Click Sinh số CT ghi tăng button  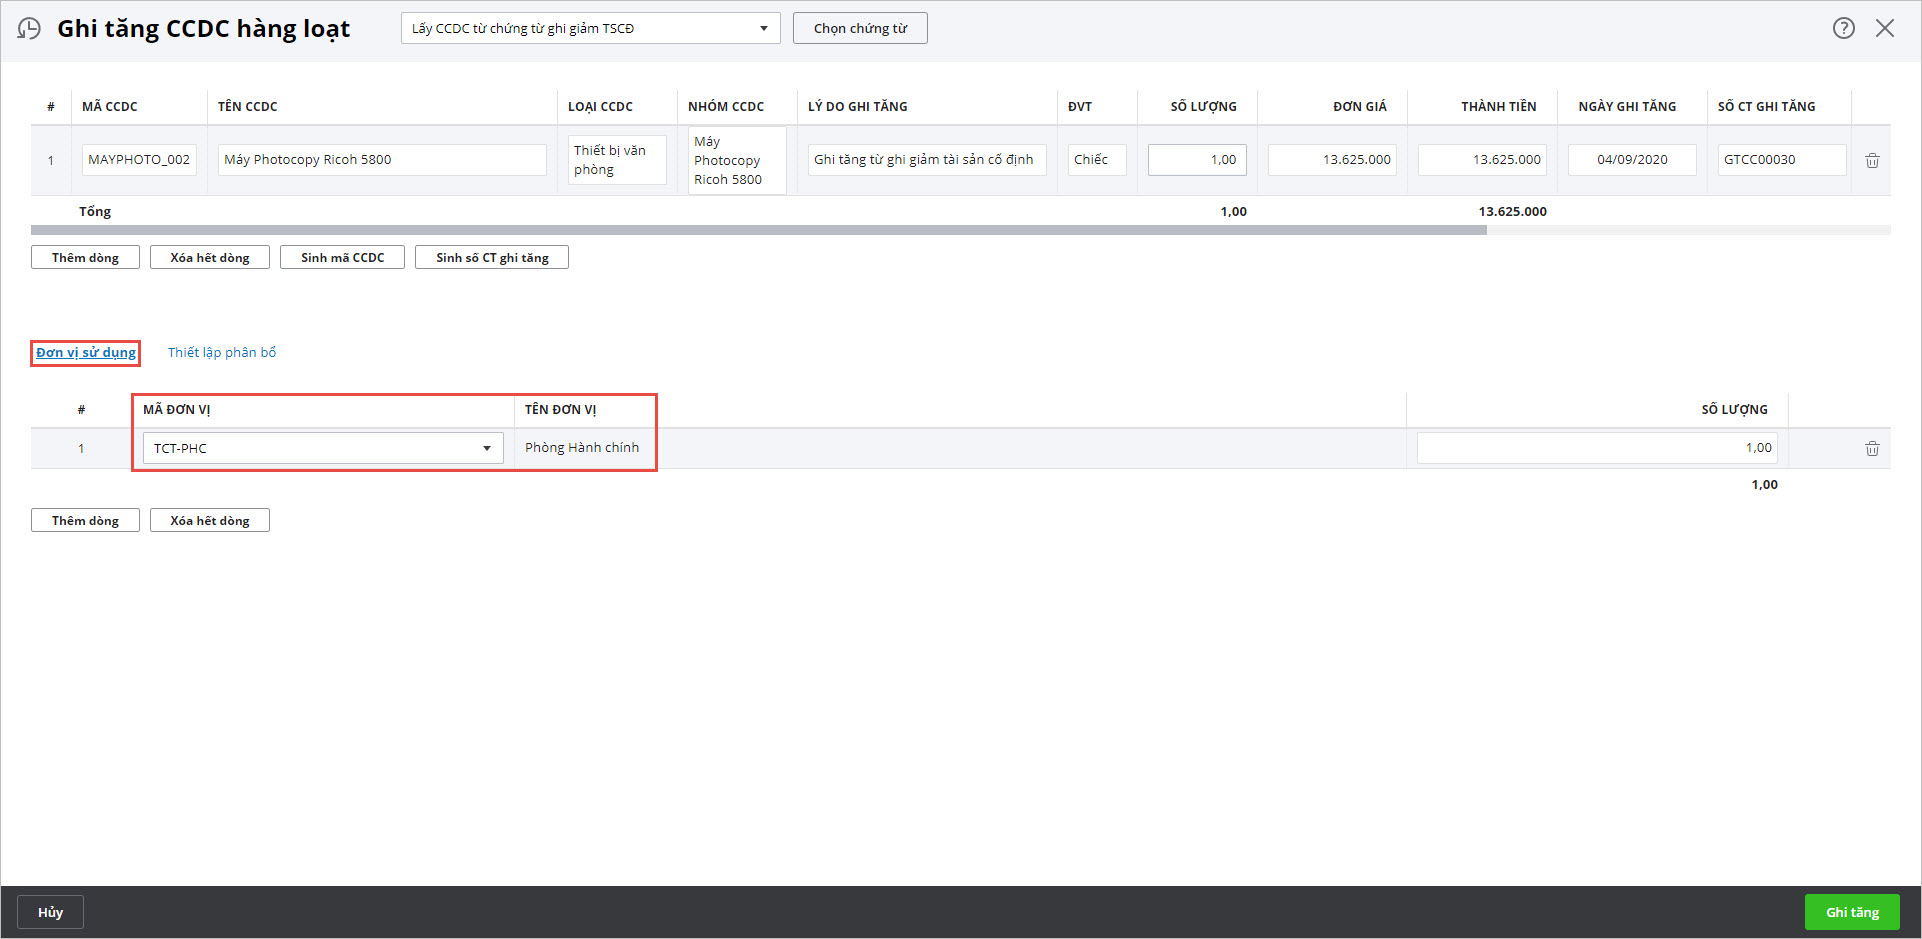[492, 257]
